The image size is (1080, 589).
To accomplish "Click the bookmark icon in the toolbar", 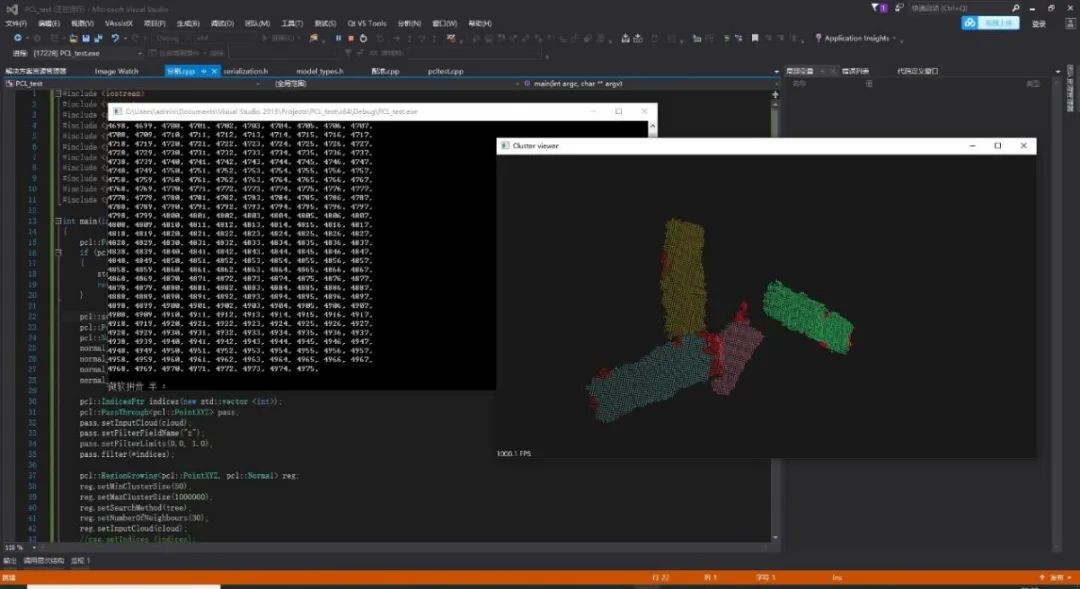I will point(755,38).
